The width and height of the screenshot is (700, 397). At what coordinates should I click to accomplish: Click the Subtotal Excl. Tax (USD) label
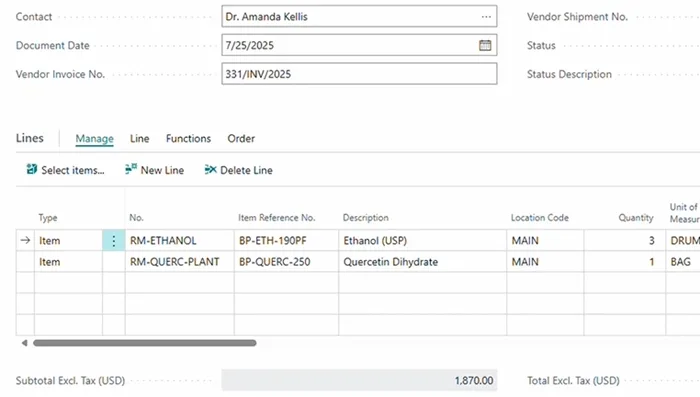coord(70,380)
